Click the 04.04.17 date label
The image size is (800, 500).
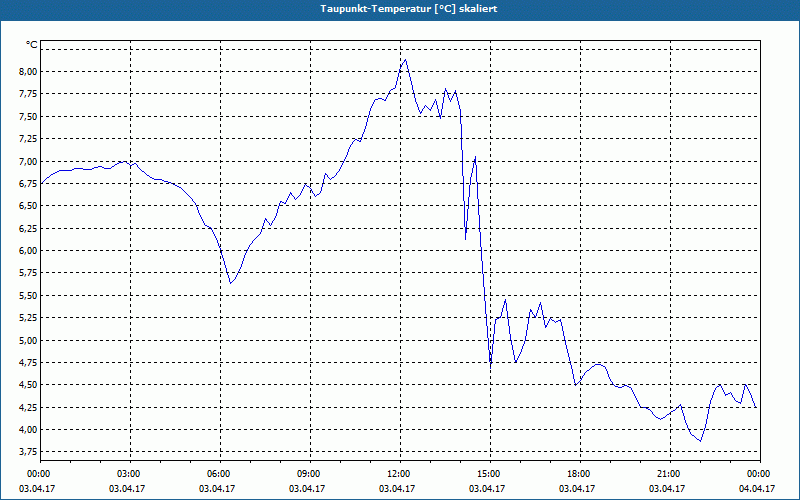click(757, 488)
